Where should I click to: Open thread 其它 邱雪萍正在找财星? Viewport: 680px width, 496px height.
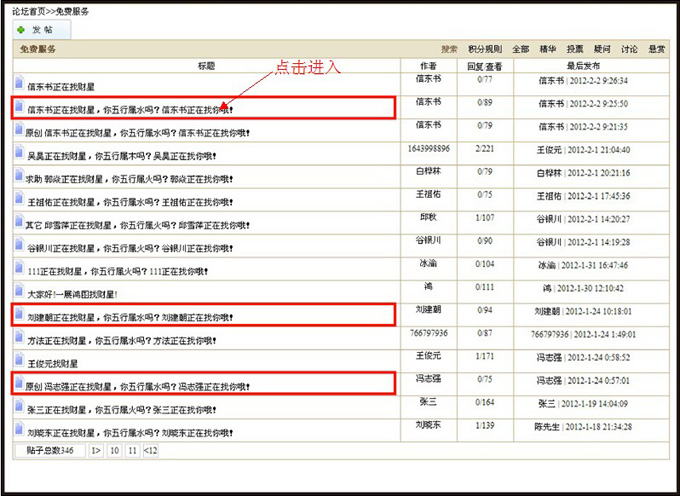pos(137,225)
